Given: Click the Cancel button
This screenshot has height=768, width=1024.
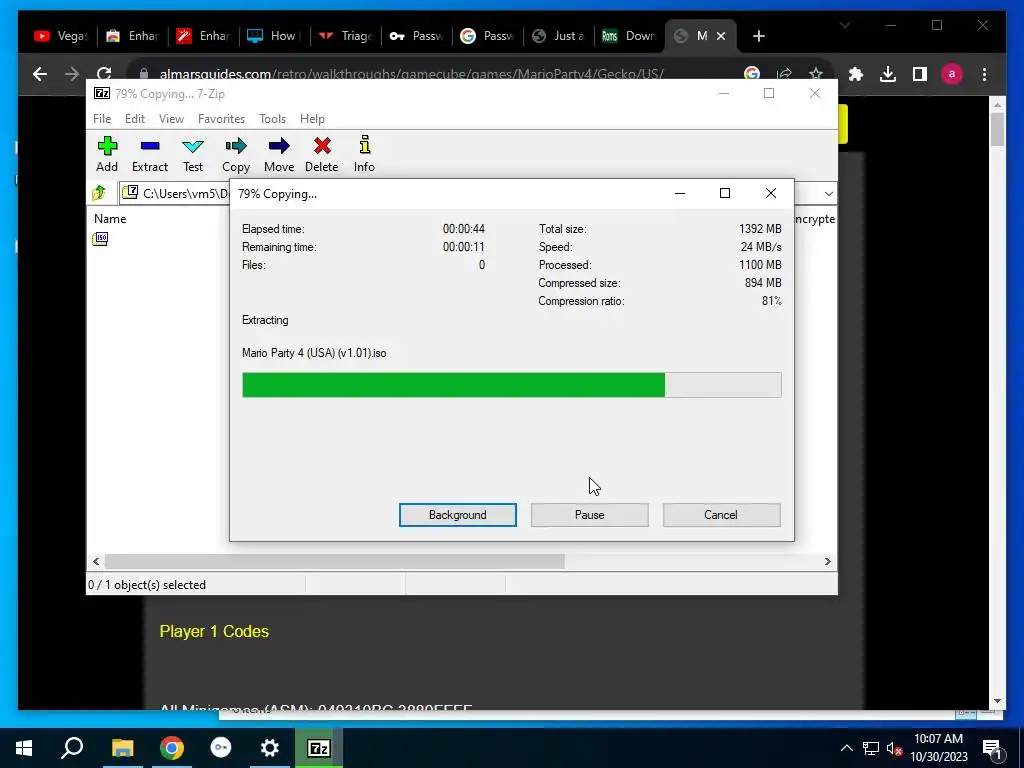Looking at the screenshot, I should (721, 515).
